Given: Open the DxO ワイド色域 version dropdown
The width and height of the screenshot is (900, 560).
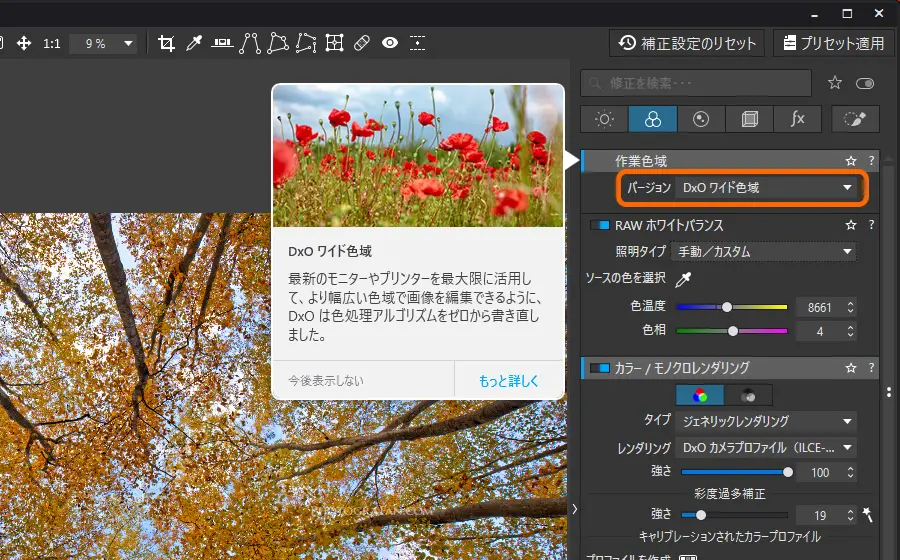Looking at the screenshot, I should (x=766, y=188).
